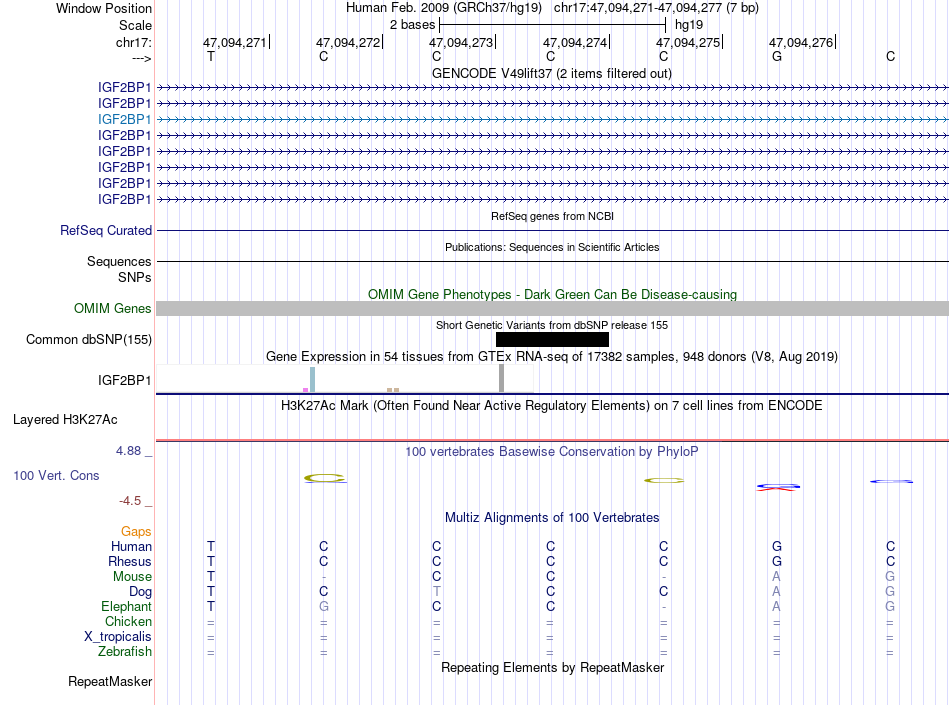Click small pink bar in GTEx chart
Screen dimensions: 950x705
[305, 390]
